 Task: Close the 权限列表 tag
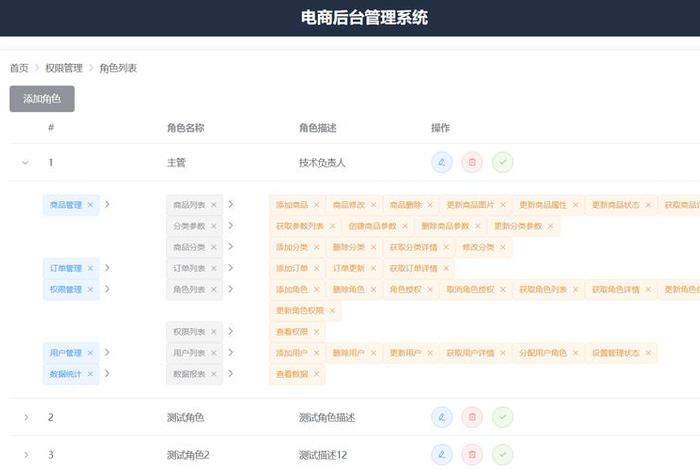(x=213, y=332)
